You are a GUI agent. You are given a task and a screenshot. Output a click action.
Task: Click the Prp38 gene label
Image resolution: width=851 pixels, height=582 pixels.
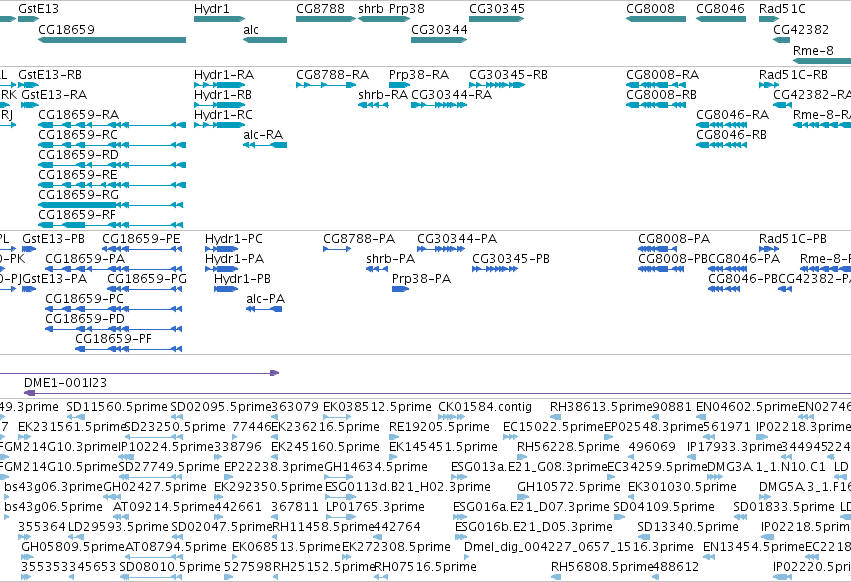(407, 9)
